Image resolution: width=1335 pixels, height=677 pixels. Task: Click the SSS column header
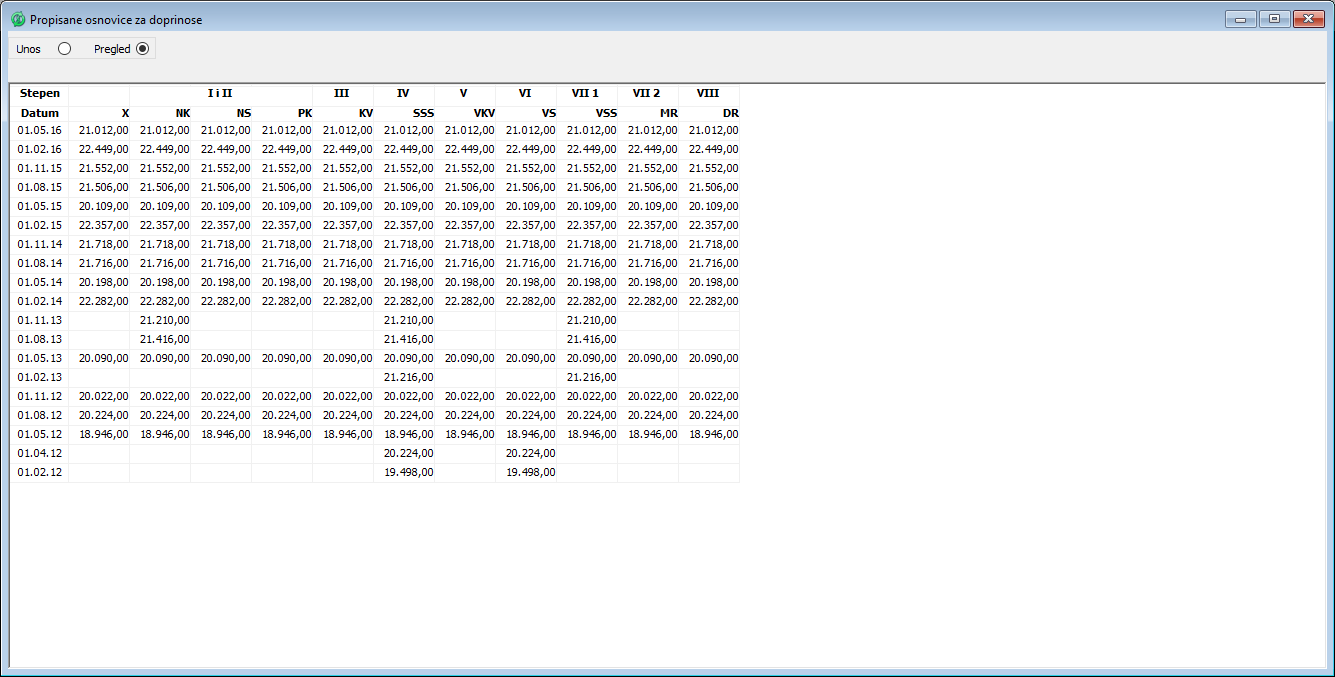[x=403, y=113]
